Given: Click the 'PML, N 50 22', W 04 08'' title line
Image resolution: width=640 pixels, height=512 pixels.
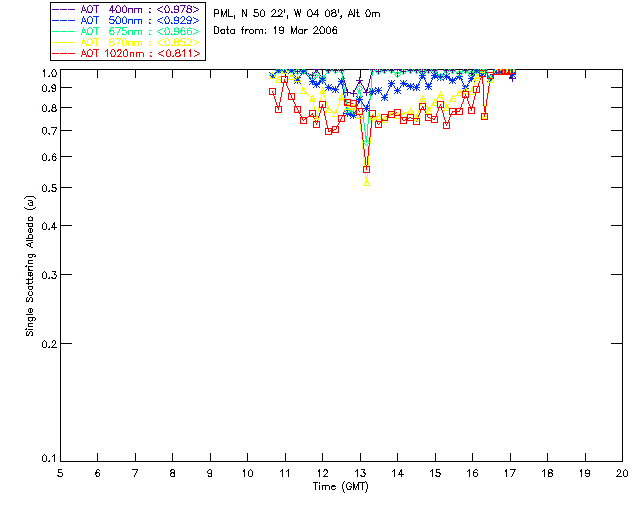Looking at the screenshot, I should [x=297, y=14].
